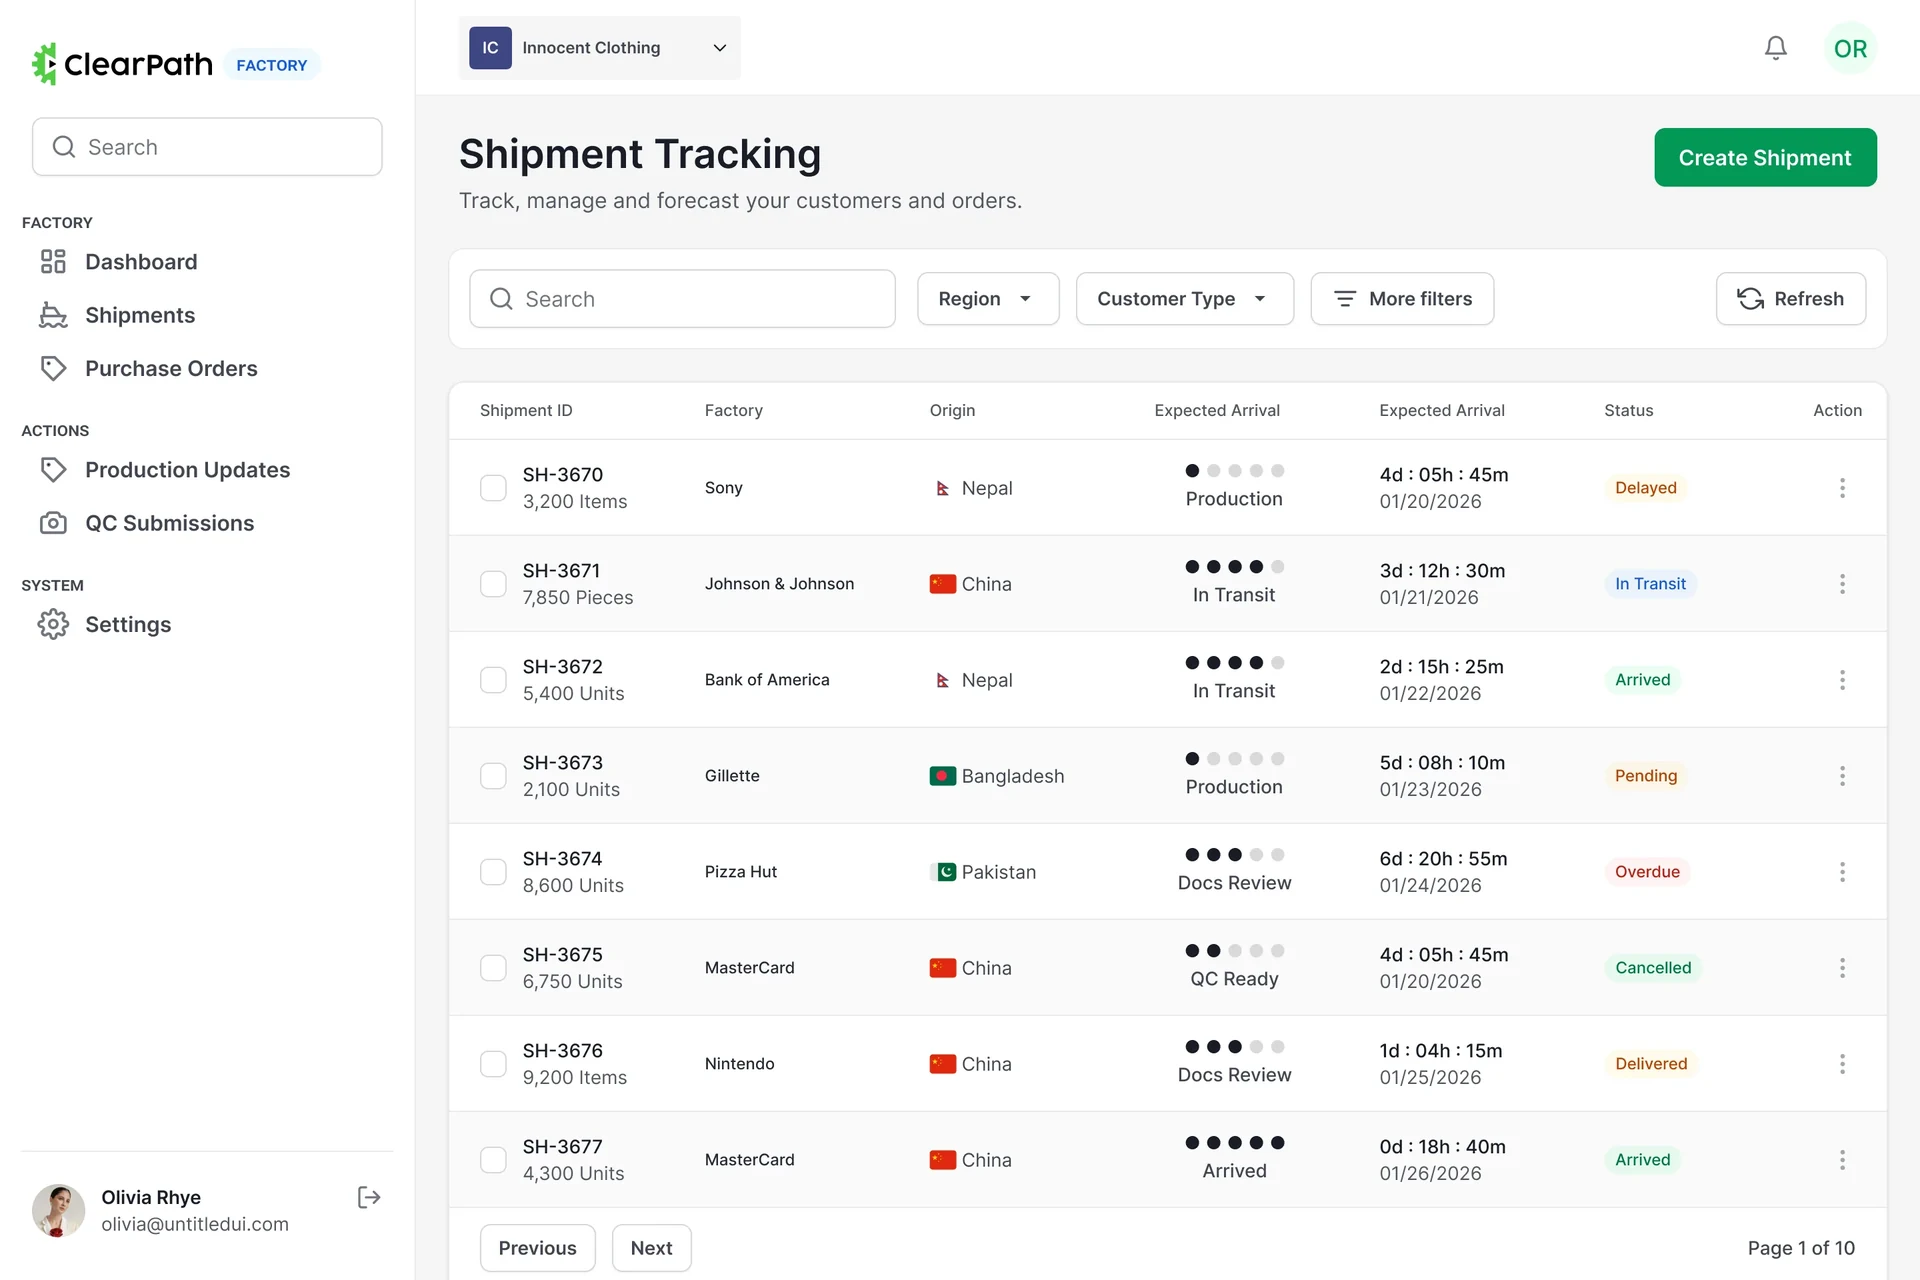This screenshot has height=1280, width=1920.
Task: Open the Customer Type dropdown
Action: point(1185,299)
